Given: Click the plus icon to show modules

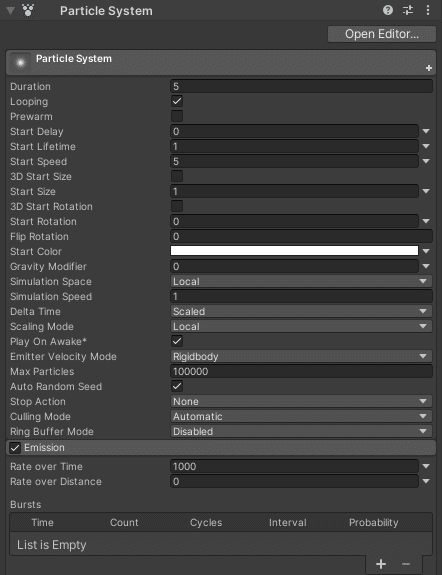Looking at the screenshot, I should [x=429, y=68].
